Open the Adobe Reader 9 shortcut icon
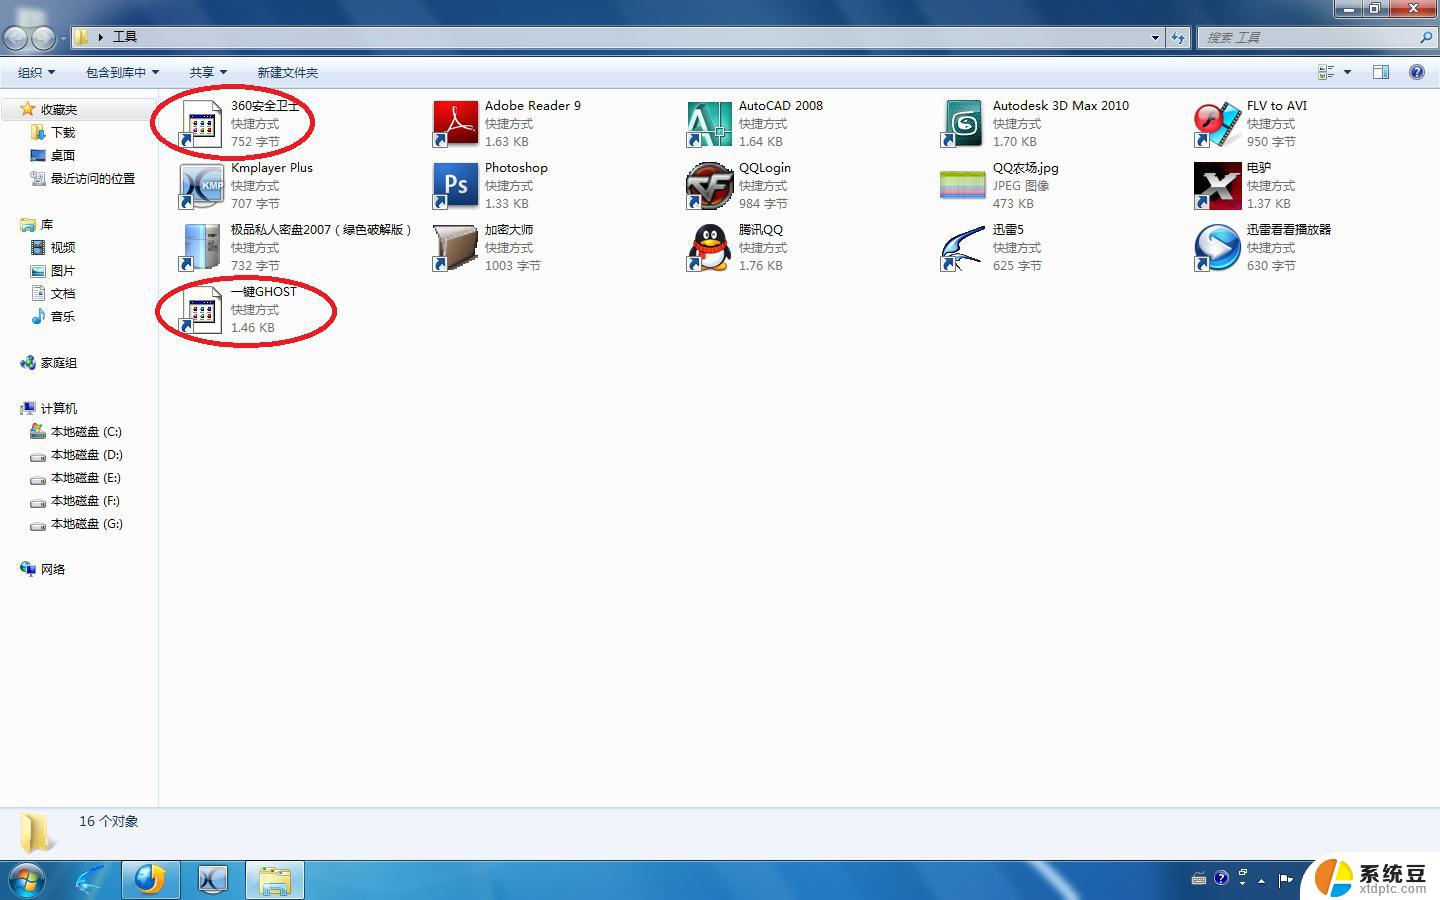Viewport: 1440px width, 900px height. click(456, 124)
